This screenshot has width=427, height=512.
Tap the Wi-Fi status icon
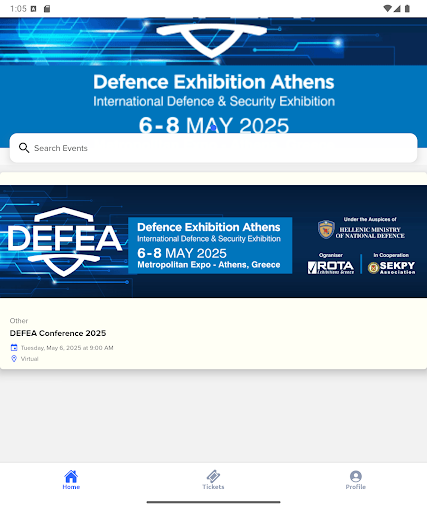[x=387, y=8]
